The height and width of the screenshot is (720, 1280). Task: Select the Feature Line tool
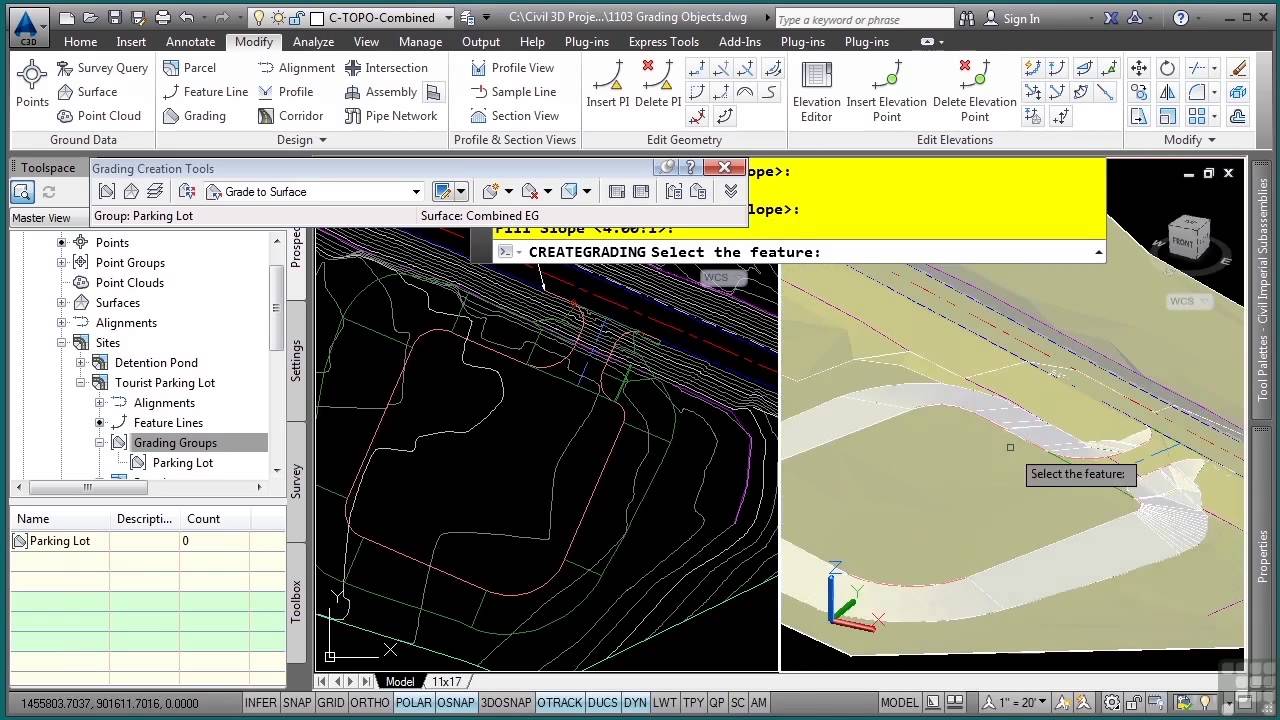(205, 92)
